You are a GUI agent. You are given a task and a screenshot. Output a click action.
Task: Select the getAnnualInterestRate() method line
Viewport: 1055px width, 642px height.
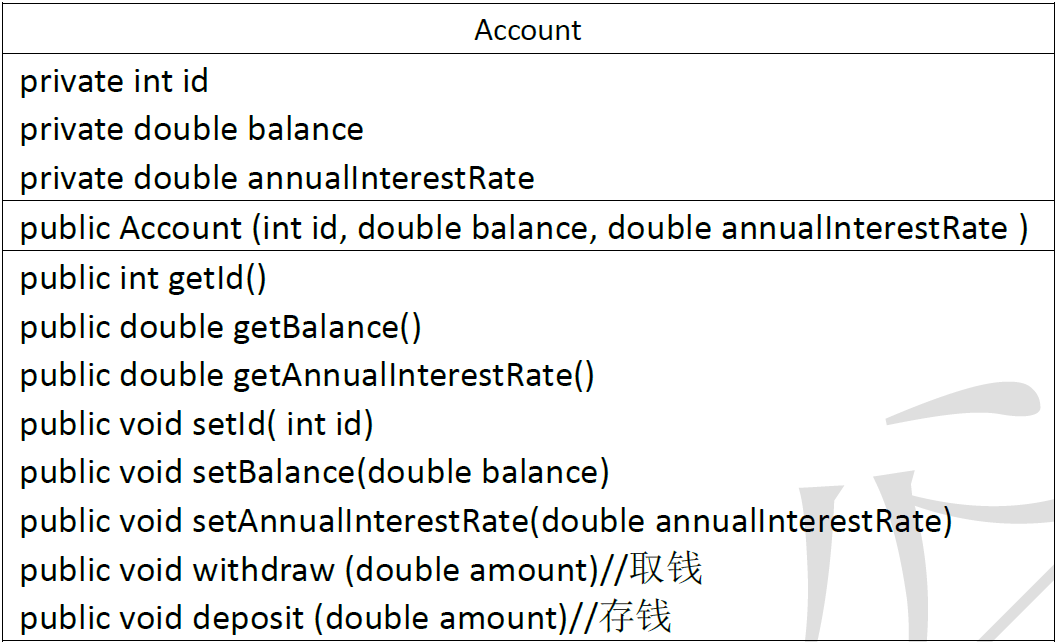307,375
